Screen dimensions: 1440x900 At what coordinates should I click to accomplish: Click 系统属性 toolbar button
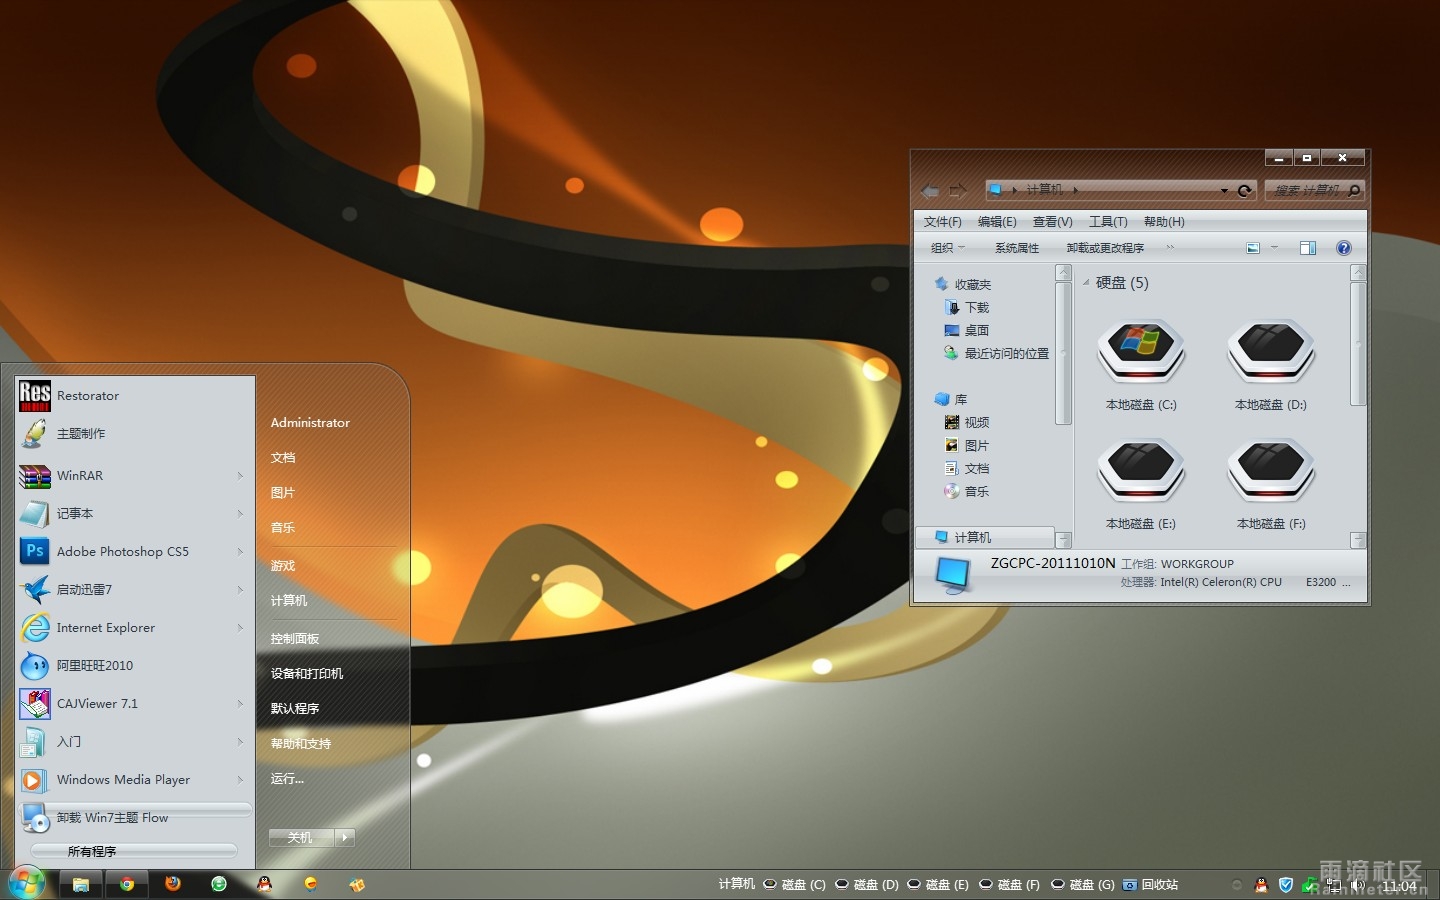click(1017, 248)
